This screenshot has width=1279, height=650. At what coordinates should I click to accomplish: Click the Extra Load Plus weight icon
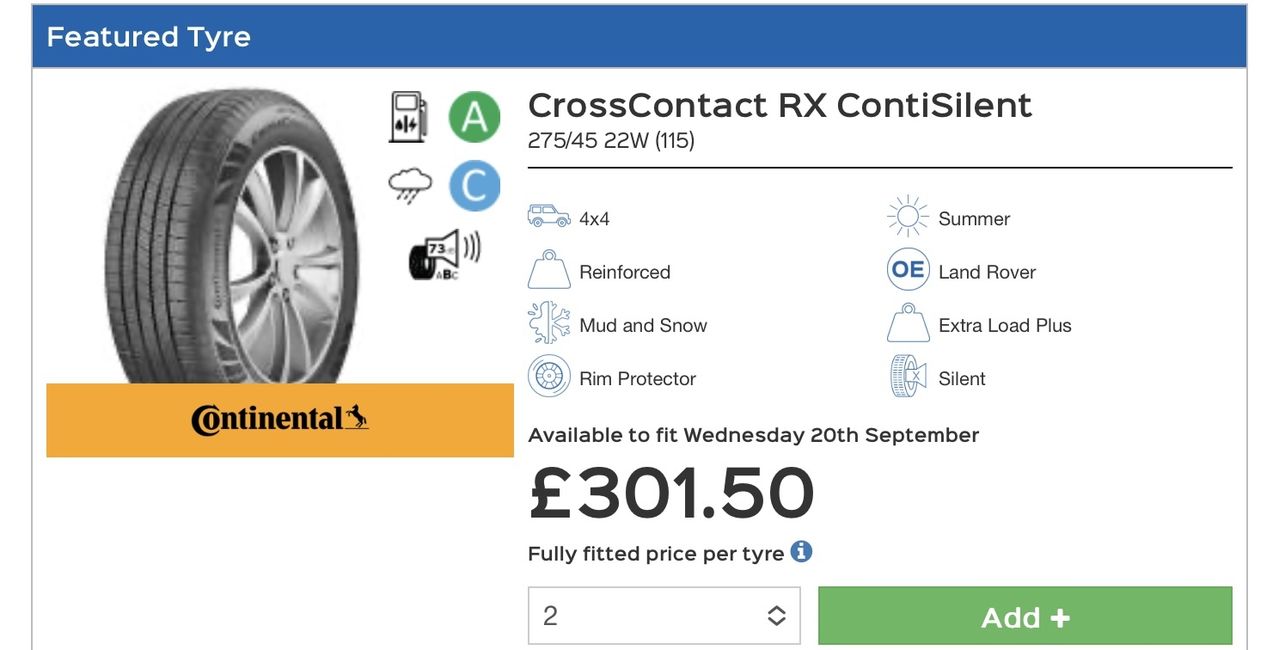coord(908,324)
